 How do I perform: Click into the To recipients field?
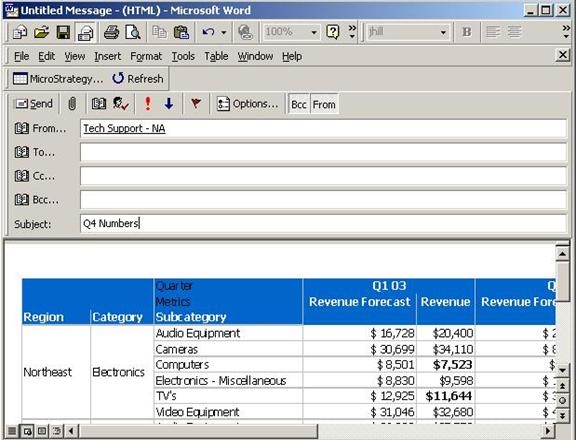[x=323, y=152]
